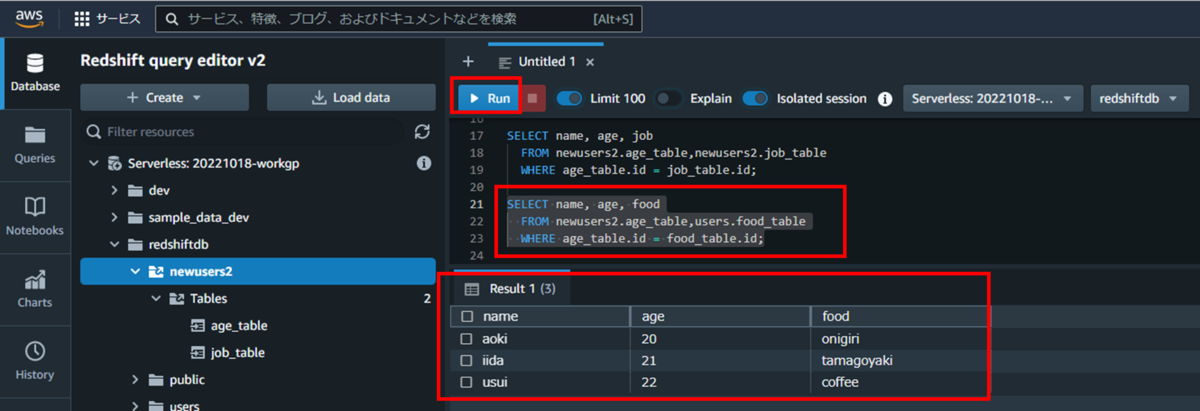
Task: Show Isolated session info
Action: point(884,98)
